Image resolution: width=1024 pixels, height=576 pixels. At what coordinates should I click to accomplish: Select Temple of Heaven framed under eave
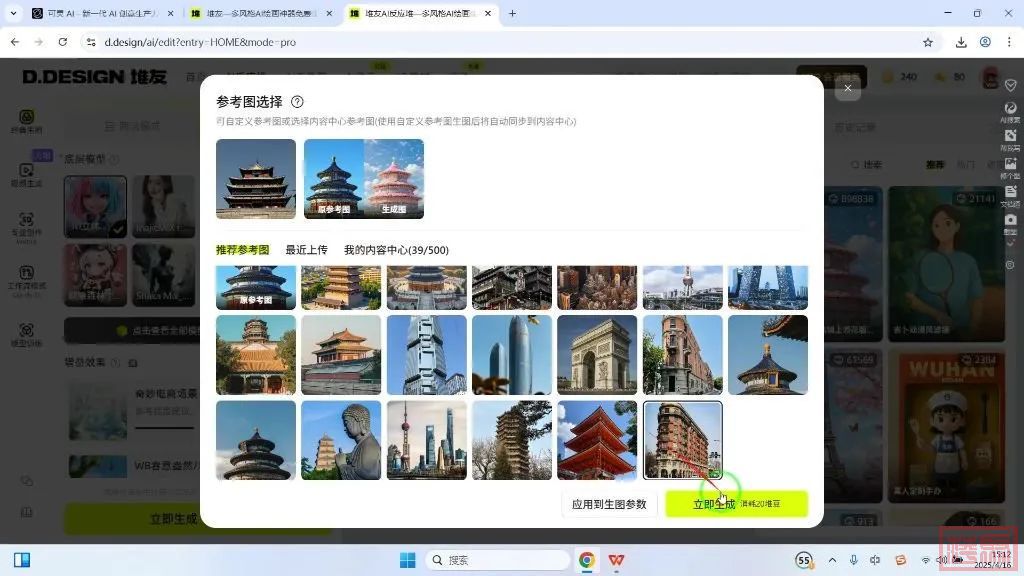click(x=768, y=355)
